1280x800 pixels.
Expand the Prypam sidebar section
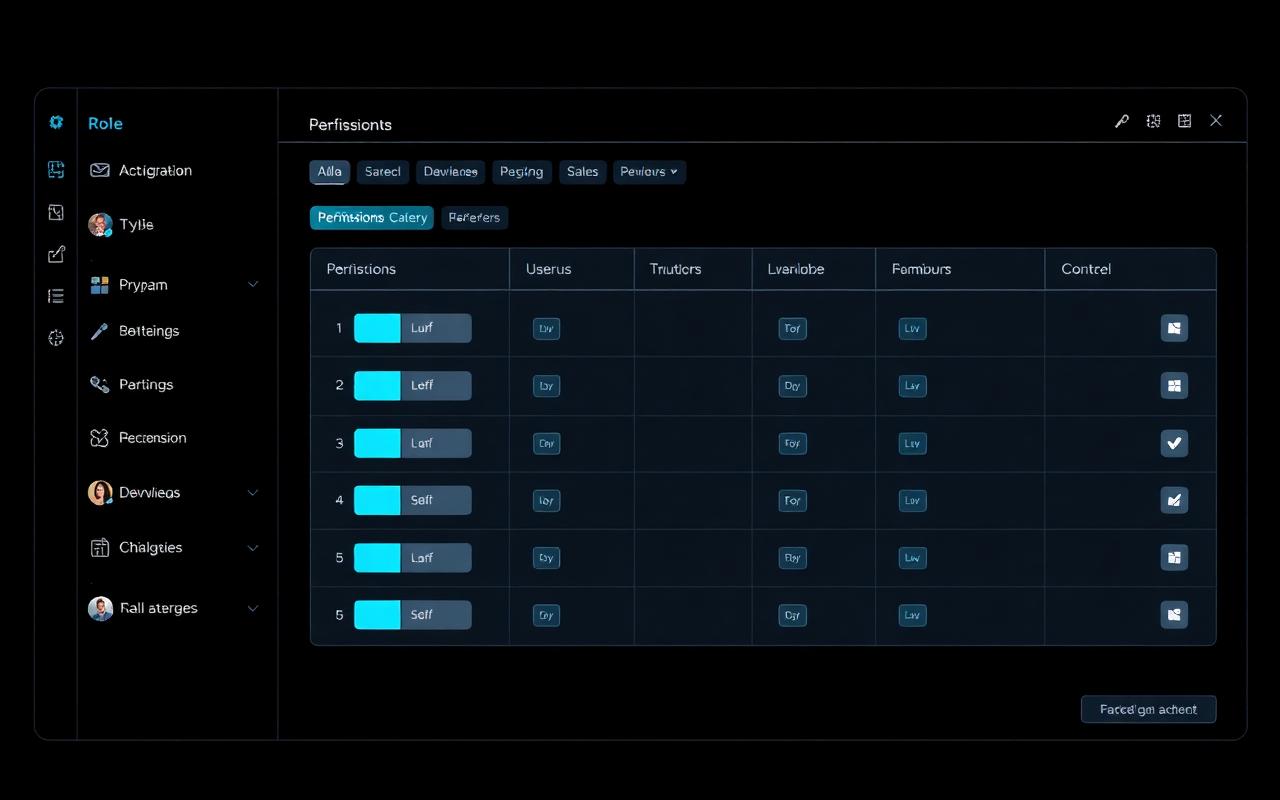[253, 285]
